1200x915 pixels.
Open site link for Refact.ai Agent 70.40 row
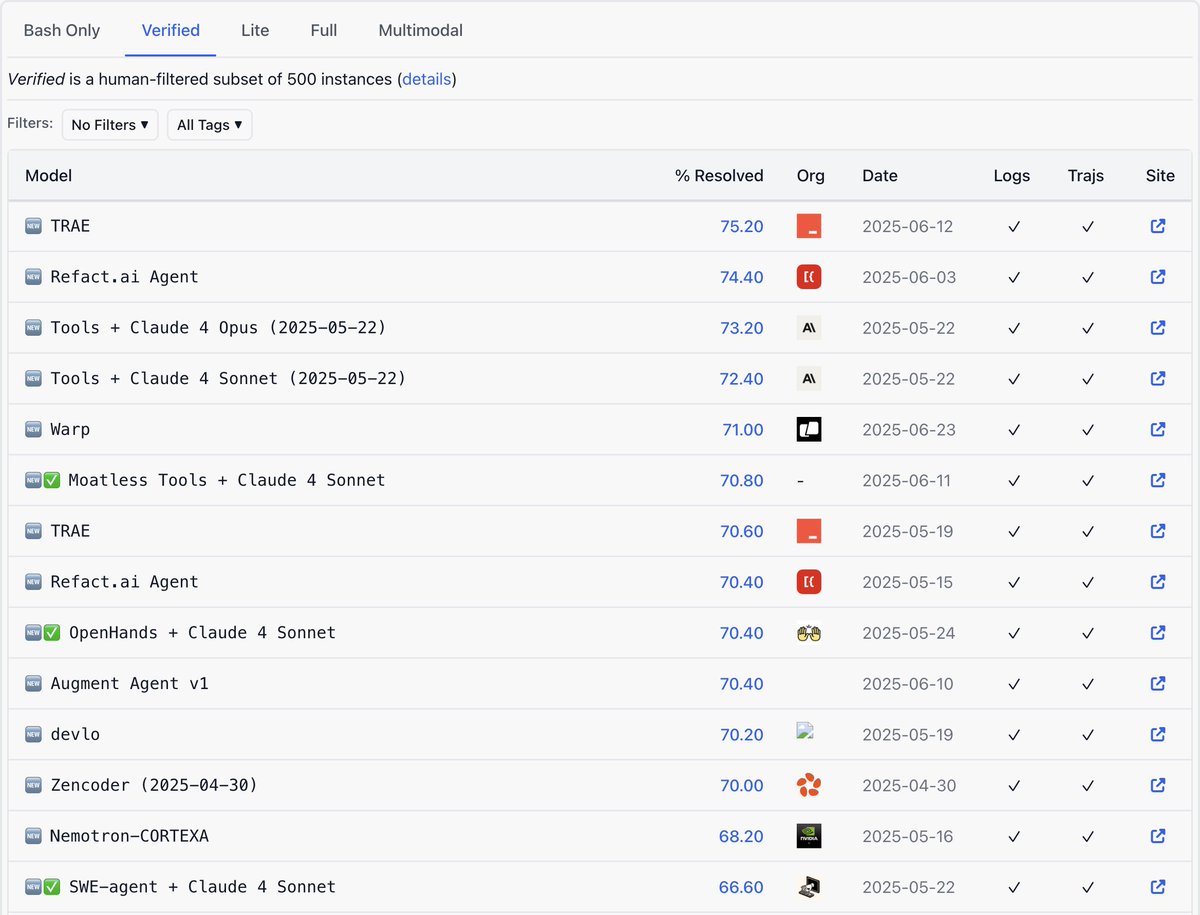[x=1158, y=582]
